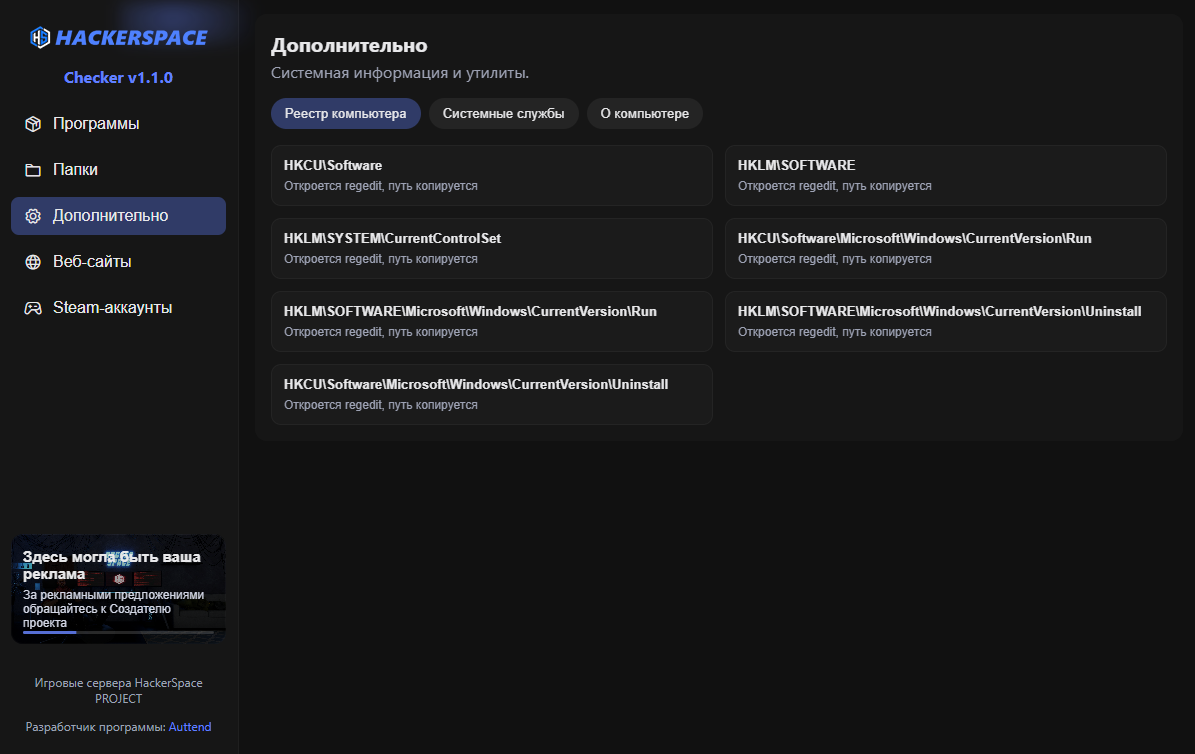This screenshot has height=754, width=1195.
Task: Click the box icon beside Программы
Action: [33, 124]
